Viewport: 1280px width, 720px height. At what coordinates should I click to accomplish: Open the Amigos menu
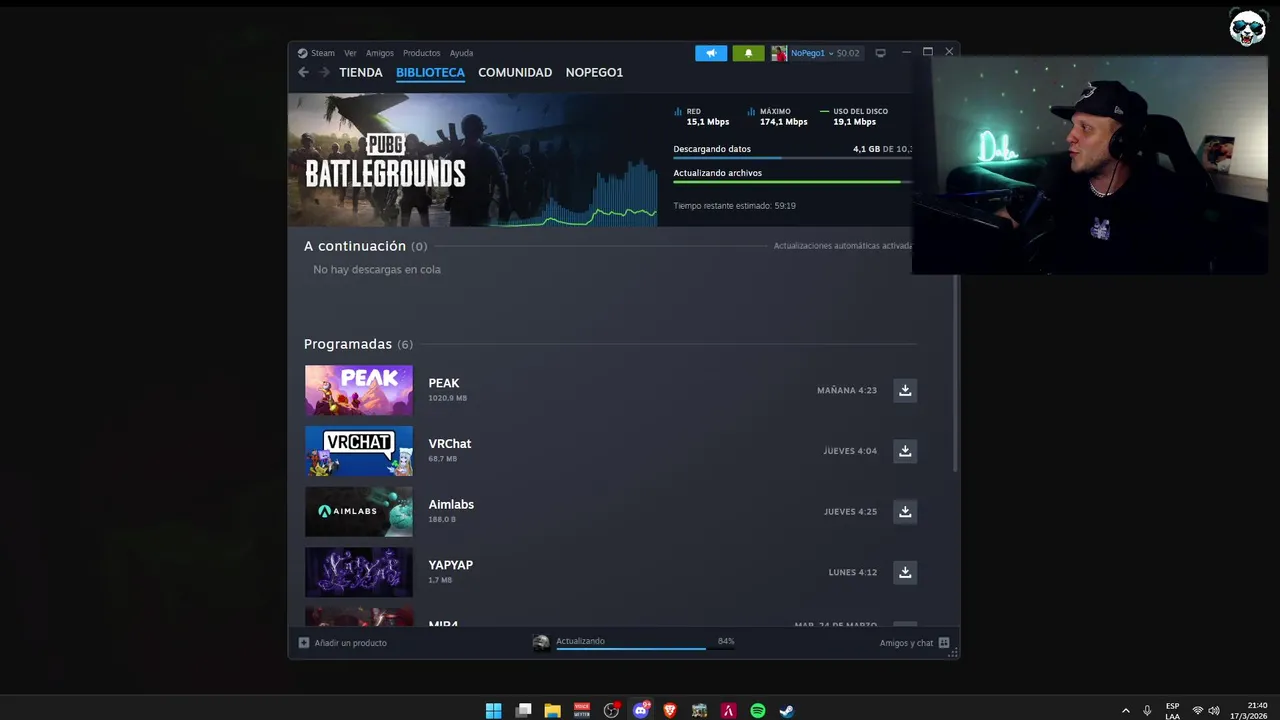point(380,53)
